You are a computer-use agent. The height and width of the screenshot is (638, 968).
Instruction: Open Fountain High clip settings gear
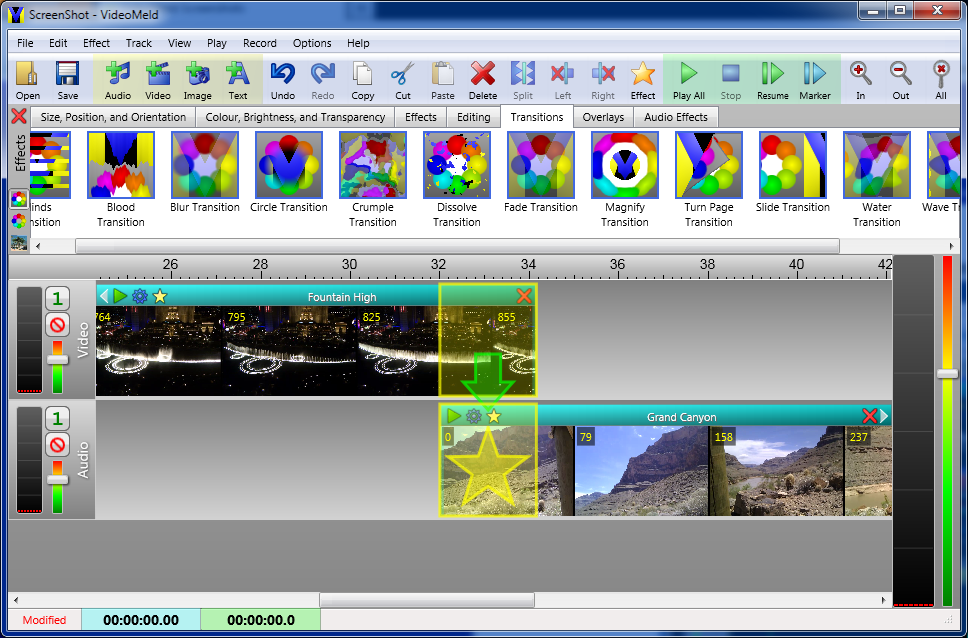(x=140, y=296)
